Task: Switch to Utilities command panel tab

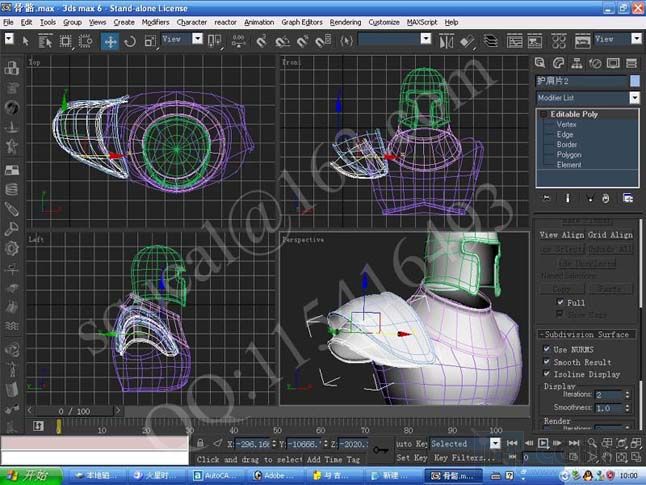Action: (631, 63)
